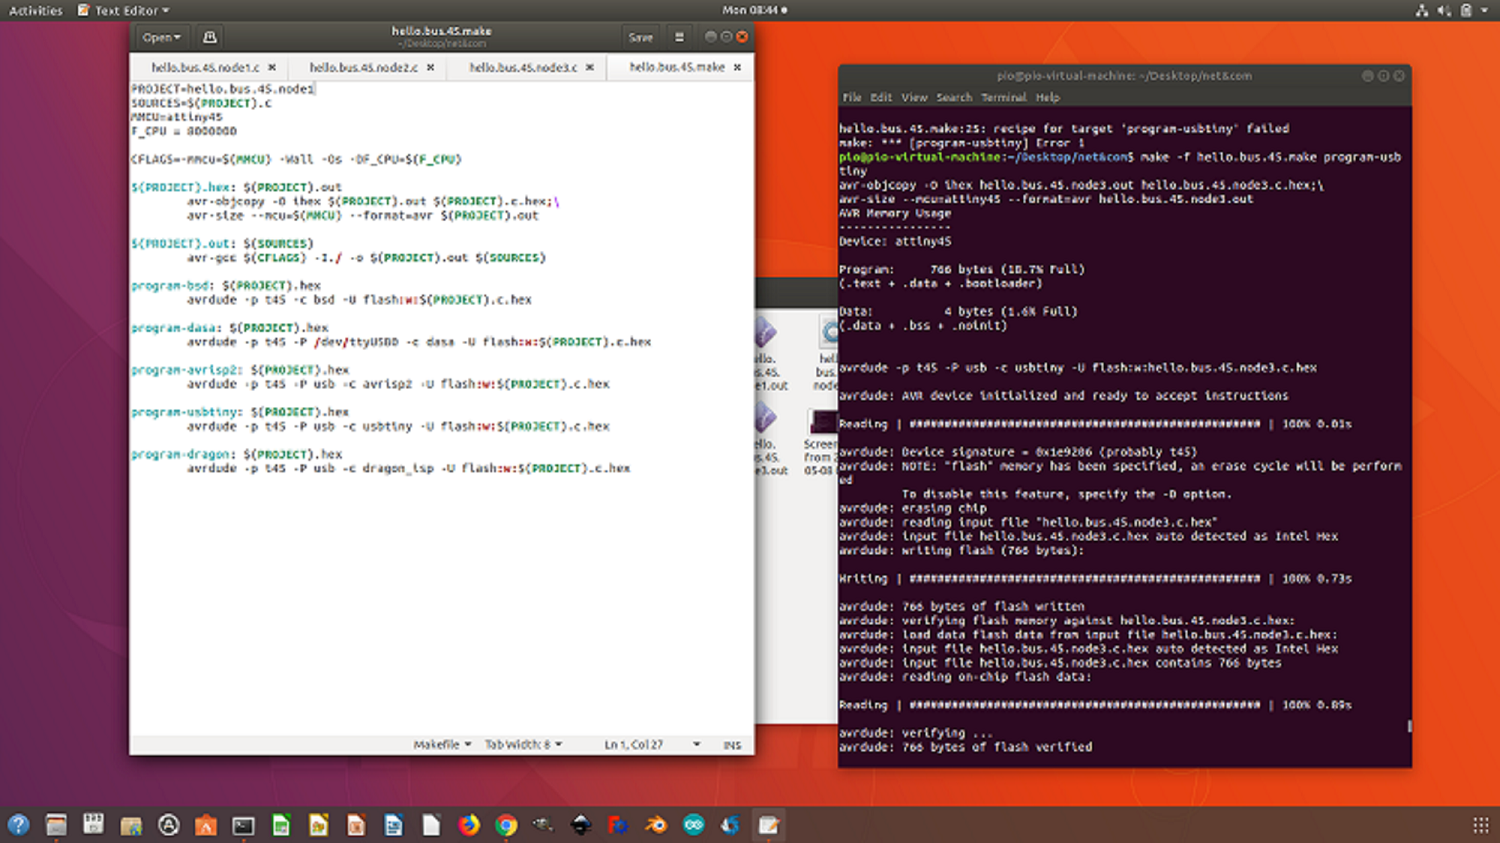1500x843 pixels.
Task: Show Applications grid button
Action: coord(1481,825)
